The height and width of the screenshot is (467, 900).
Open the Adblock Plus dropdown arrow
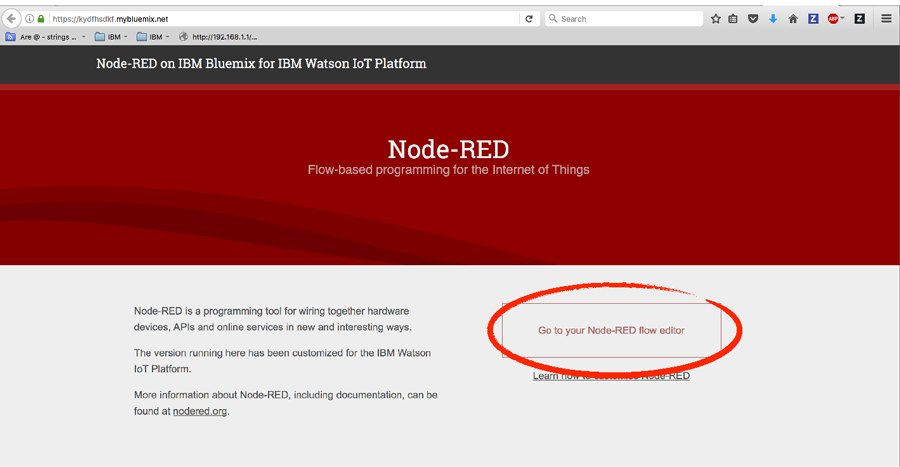click(x=843, y=18)
